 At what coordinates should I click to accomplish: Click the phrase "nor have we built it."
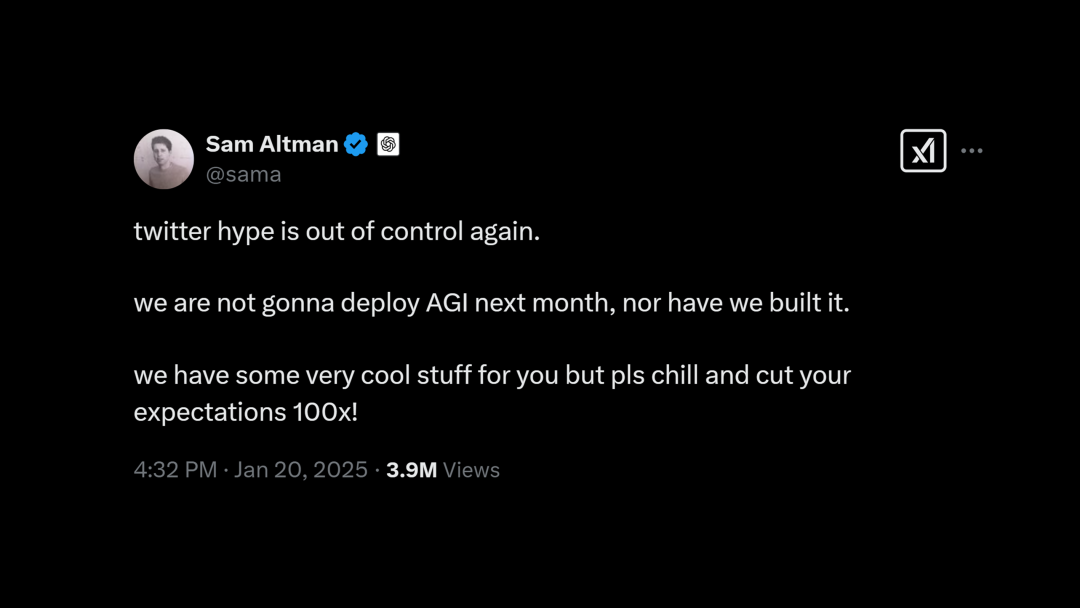[x=736, y=303]
